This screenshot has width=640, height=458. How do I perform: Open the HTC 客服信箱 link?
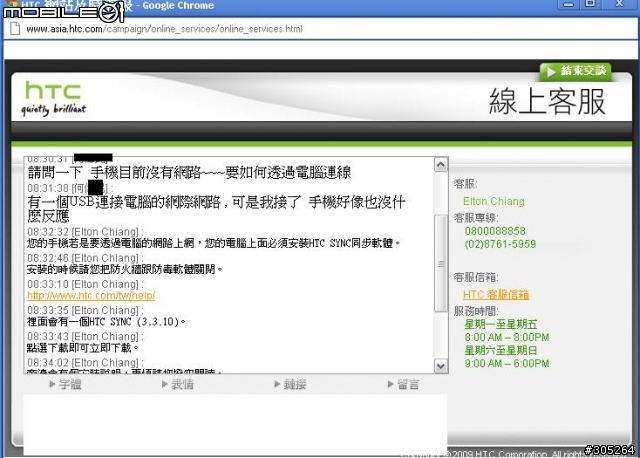pos(496,295)
